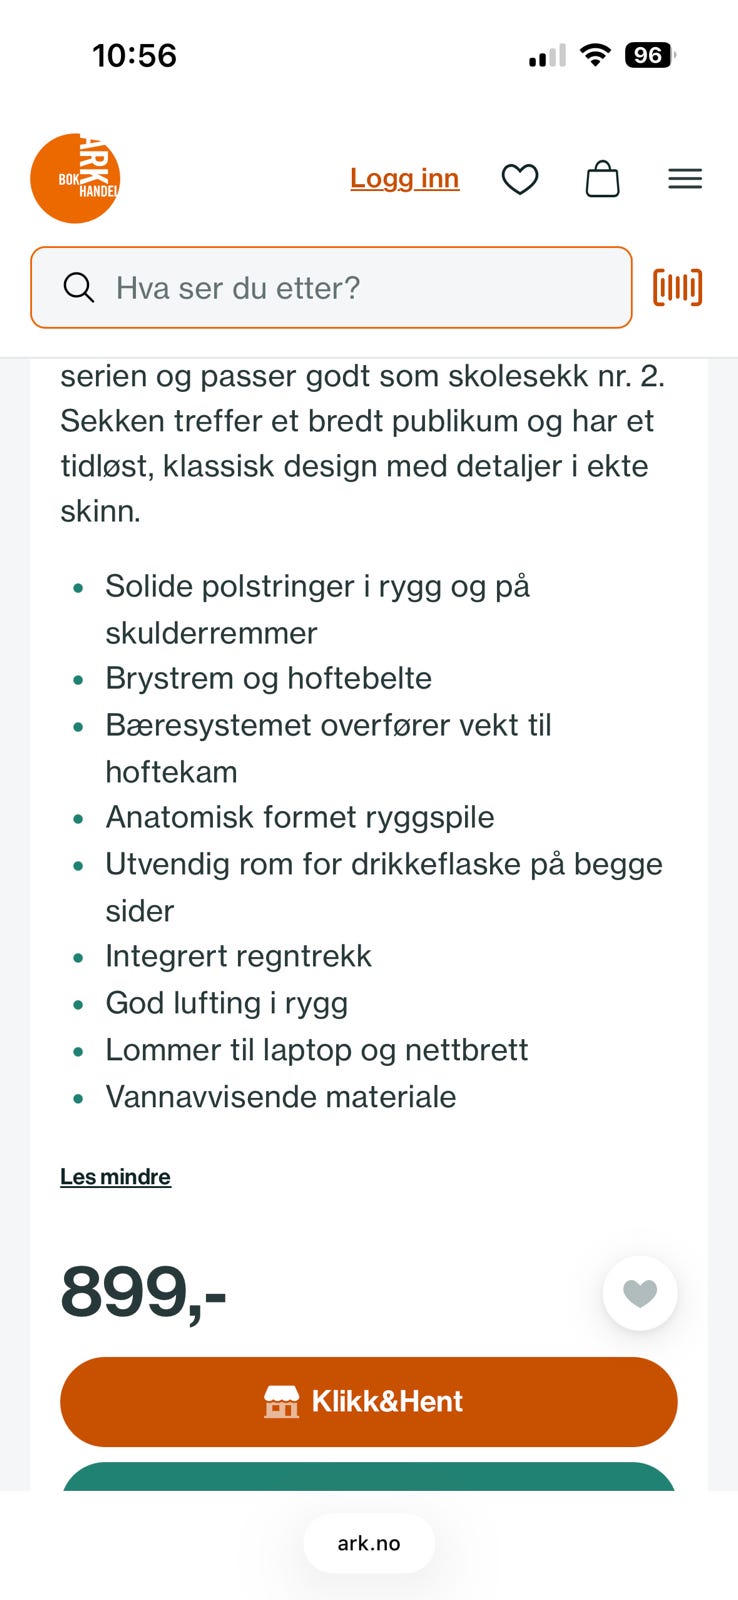Click the ARK Bokhandel logo
The width and height of the screenshot is (738, 1600).
[75, 177]
